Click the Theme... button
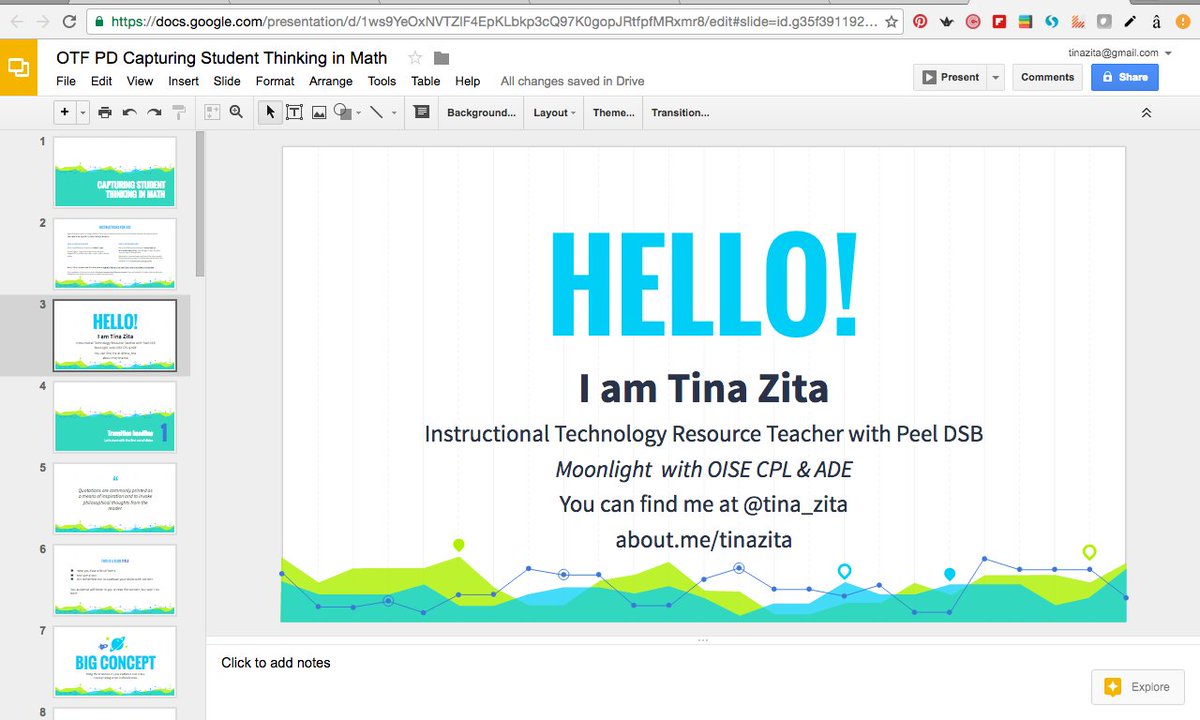 tap(613, 113)
